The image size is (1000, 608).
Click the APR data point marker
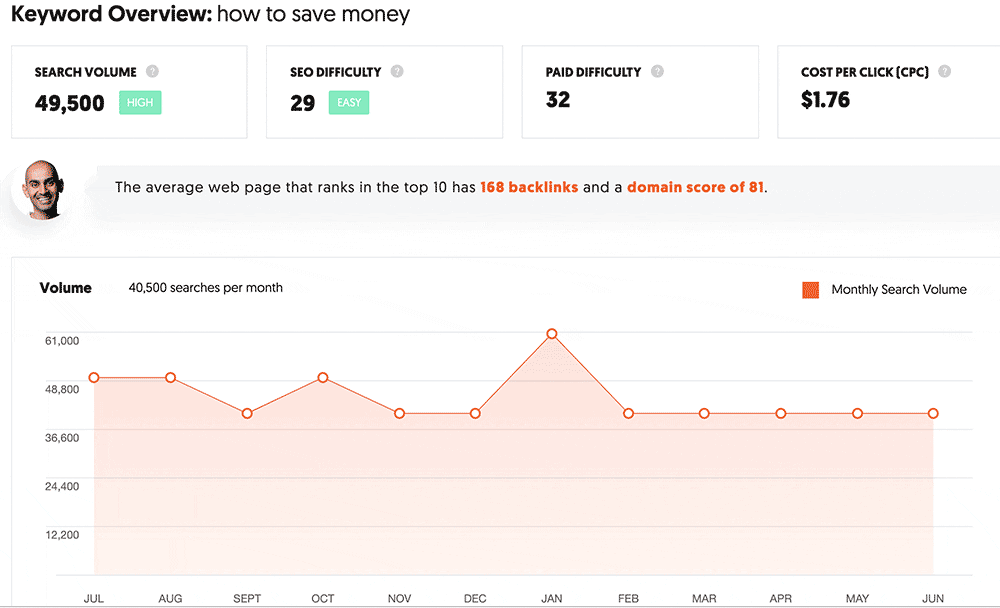tap(781, 414)
